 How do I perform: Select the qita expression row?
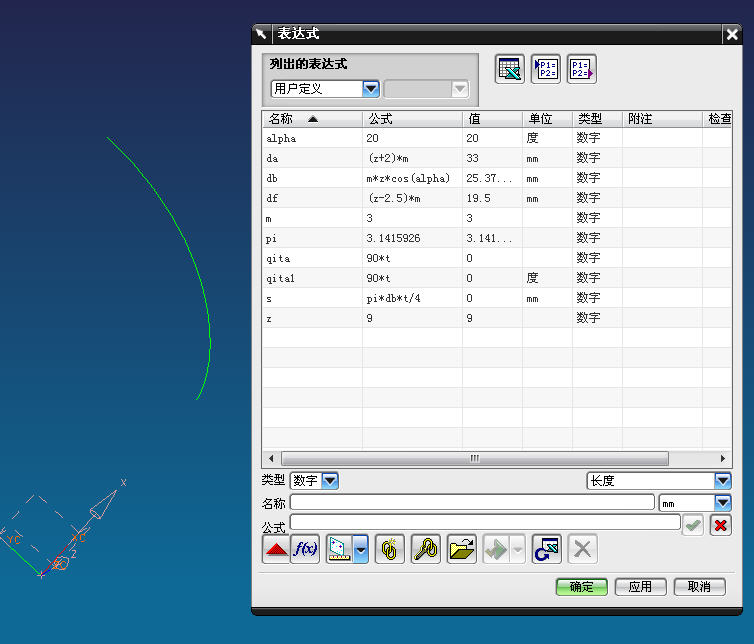tap(497, 258)
